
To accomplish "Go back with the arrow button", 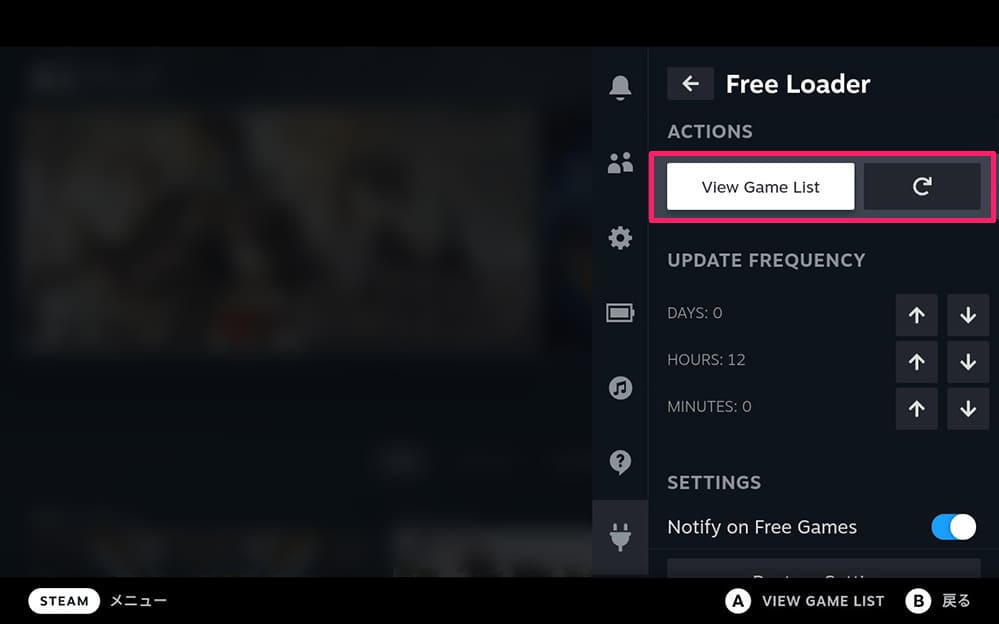I will click(x=690, y=83).
